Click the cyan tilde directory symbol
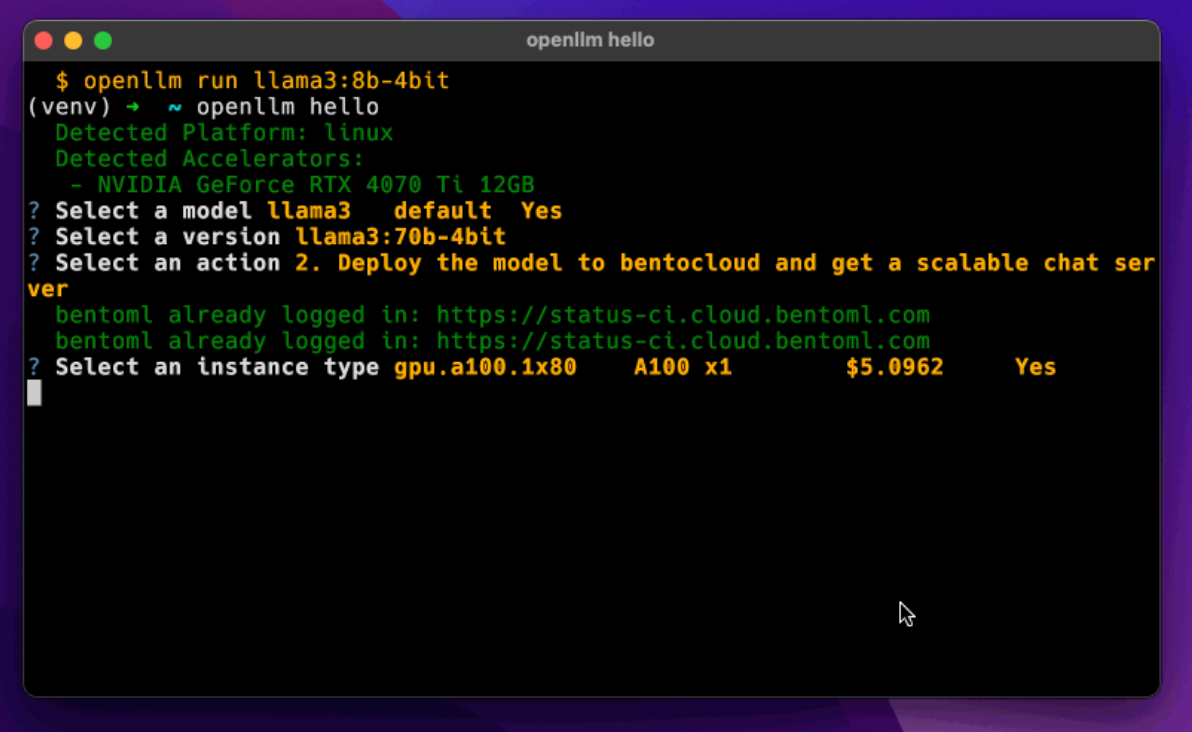This screenshot has height=732, width=1192. (175, 107)
